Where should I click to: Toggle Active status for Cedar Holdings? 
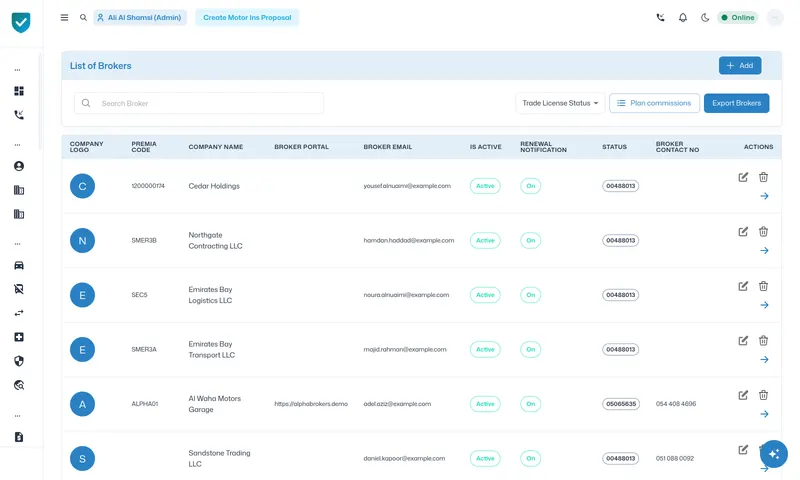(485, 186)
